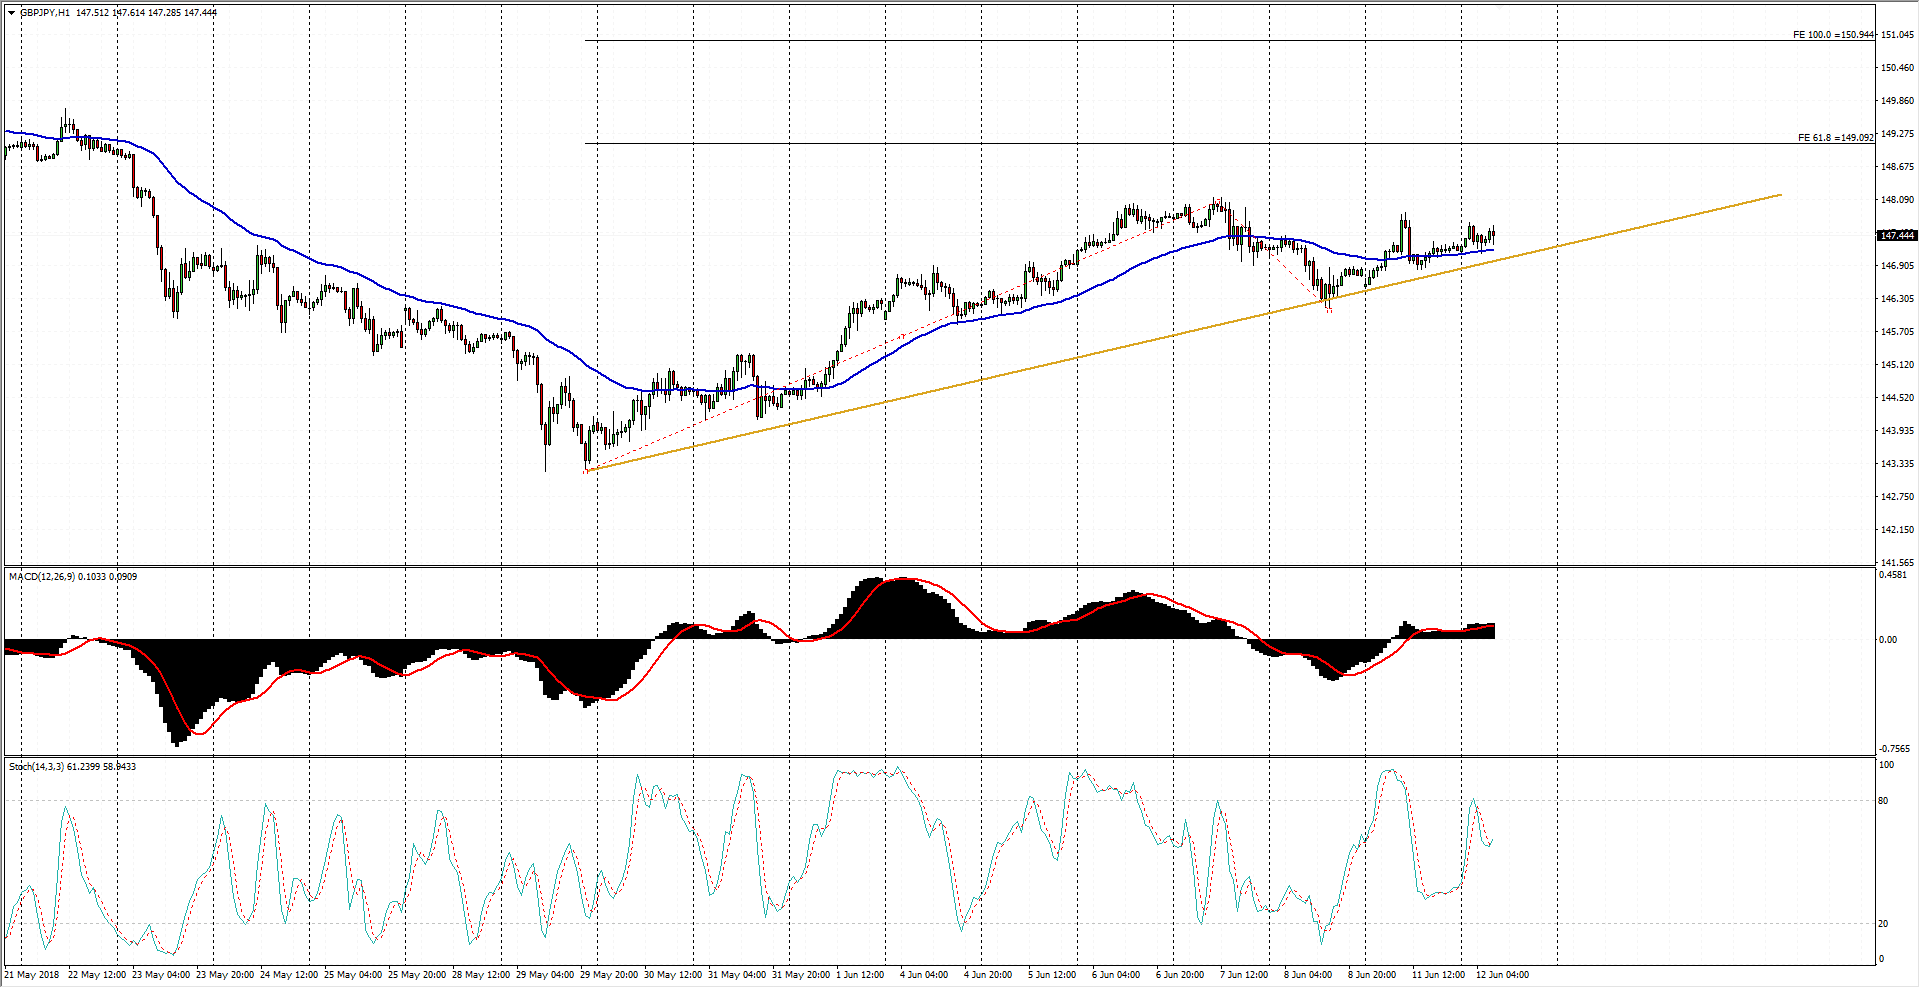
Task: Click the 151.045 price scale value
Action: (x=1897, y=35)
